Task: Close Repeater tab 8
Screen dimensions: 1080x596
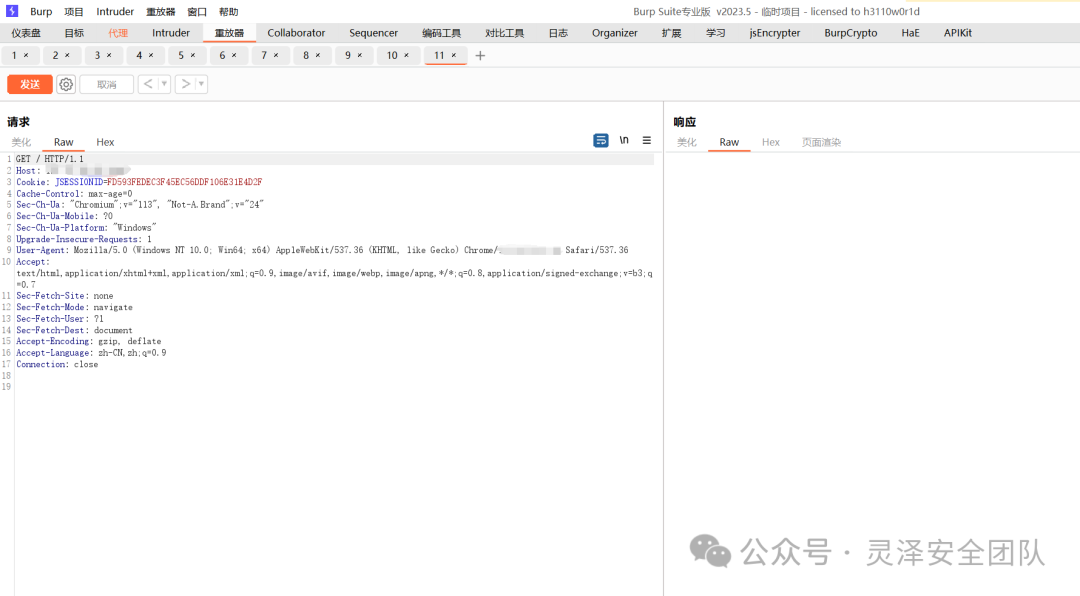Action: pos(318,55)
